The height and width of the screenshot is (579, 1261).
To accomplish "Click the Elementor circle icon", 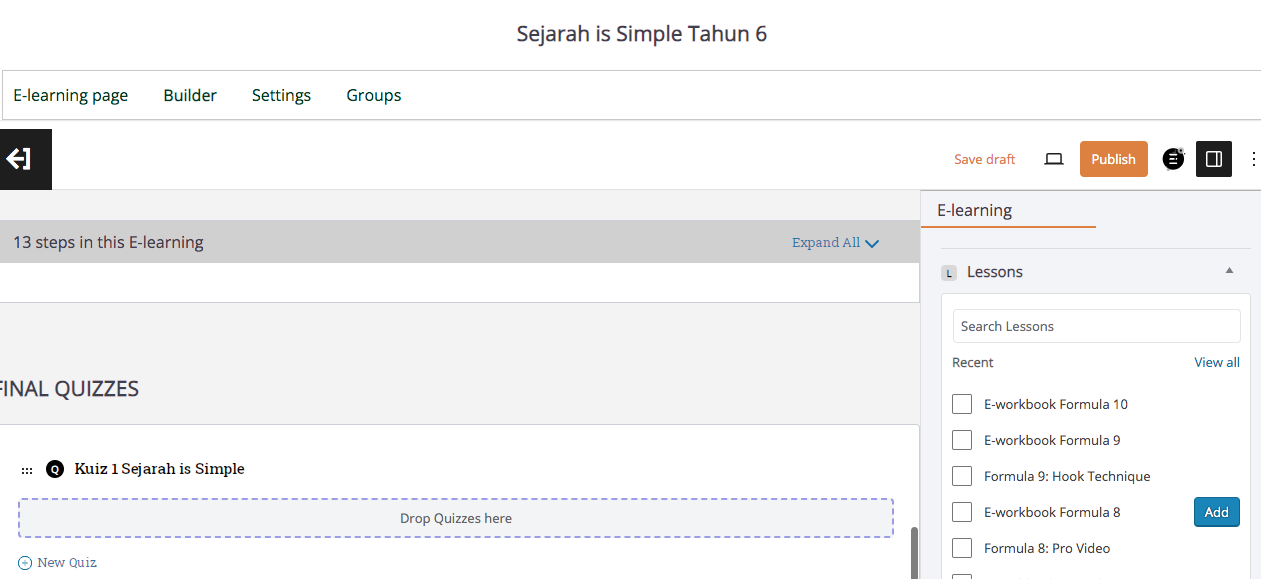I will [x=1173, y=159].
